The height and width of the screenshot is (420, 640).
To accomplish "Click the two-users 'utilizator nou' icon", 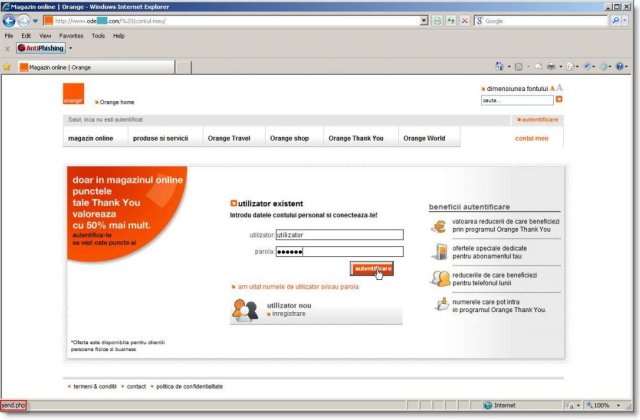I will pyautogui.click(x=245, y=310).
